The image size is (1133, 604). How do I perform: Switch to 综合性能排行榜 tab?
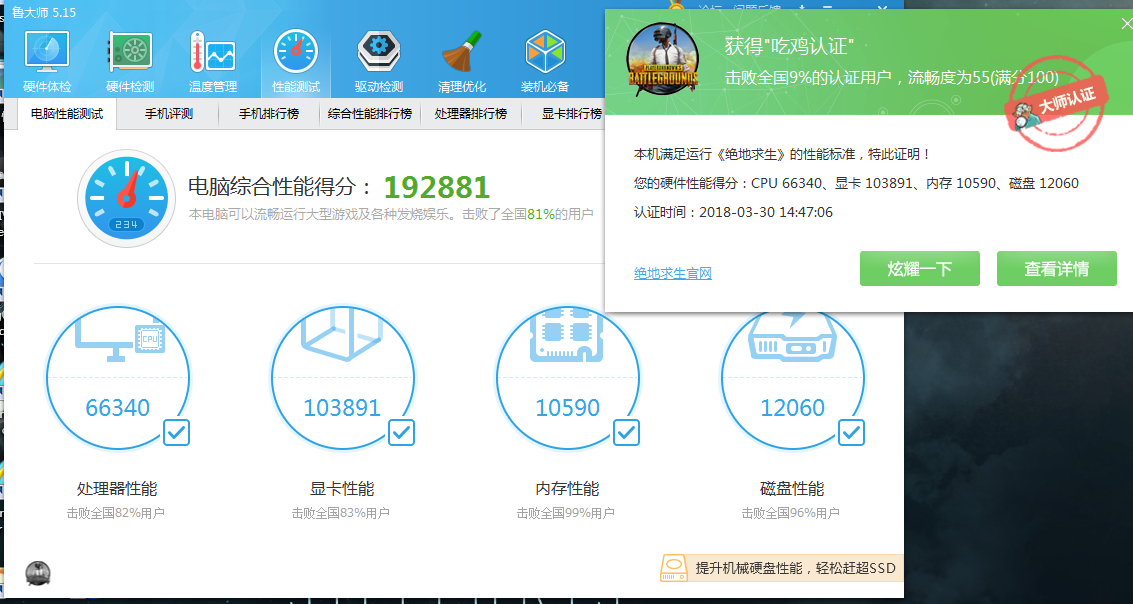click(x=370, y=113)
